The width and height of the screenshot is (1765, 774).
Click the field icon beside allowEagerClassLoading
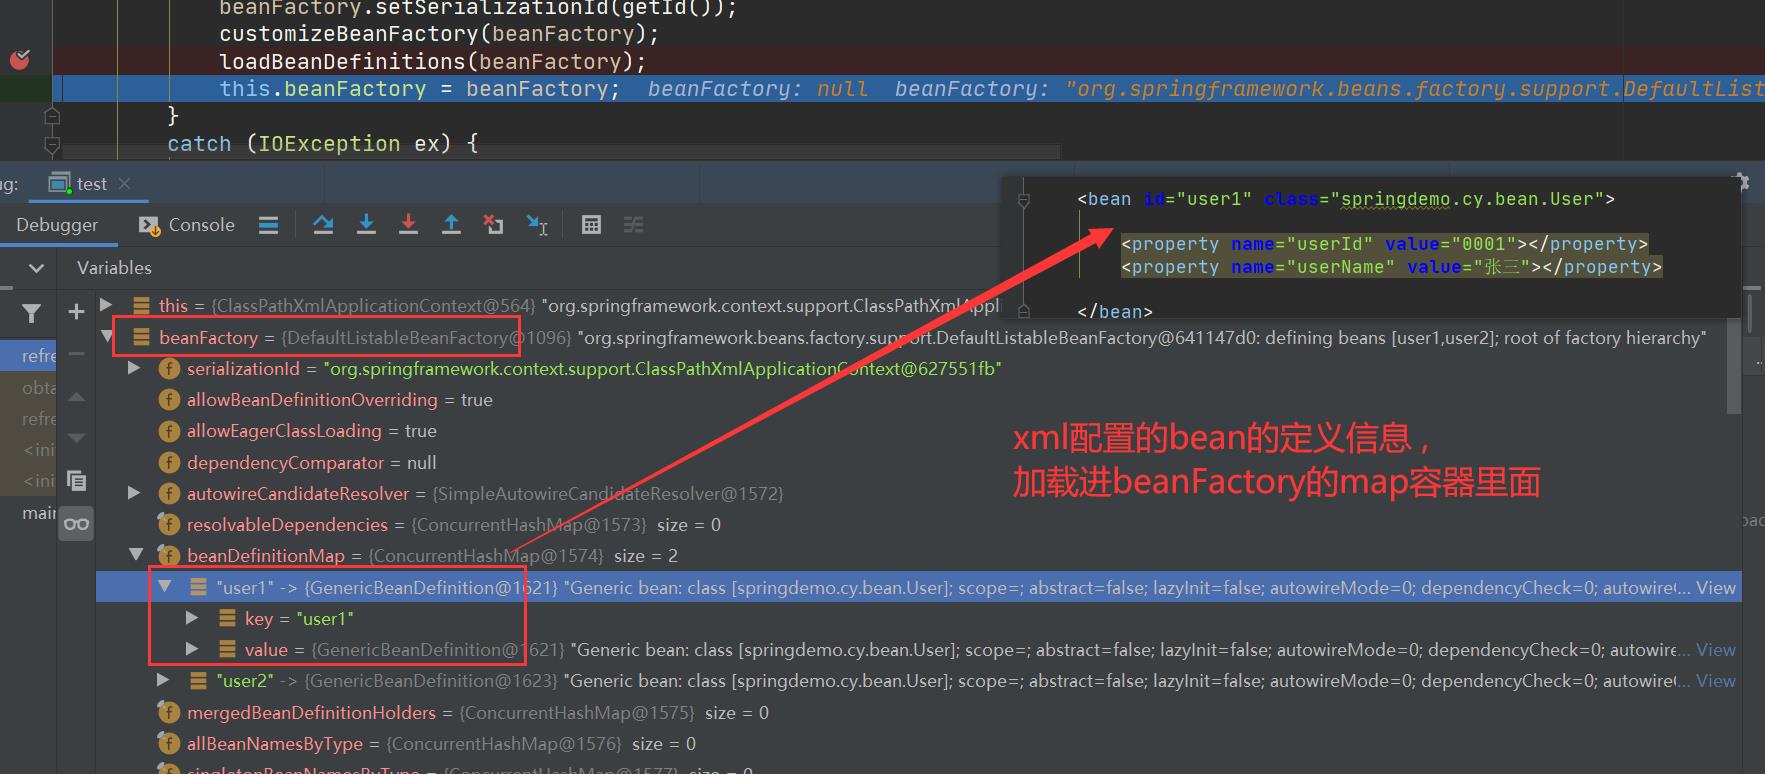[x=169, y=431]
